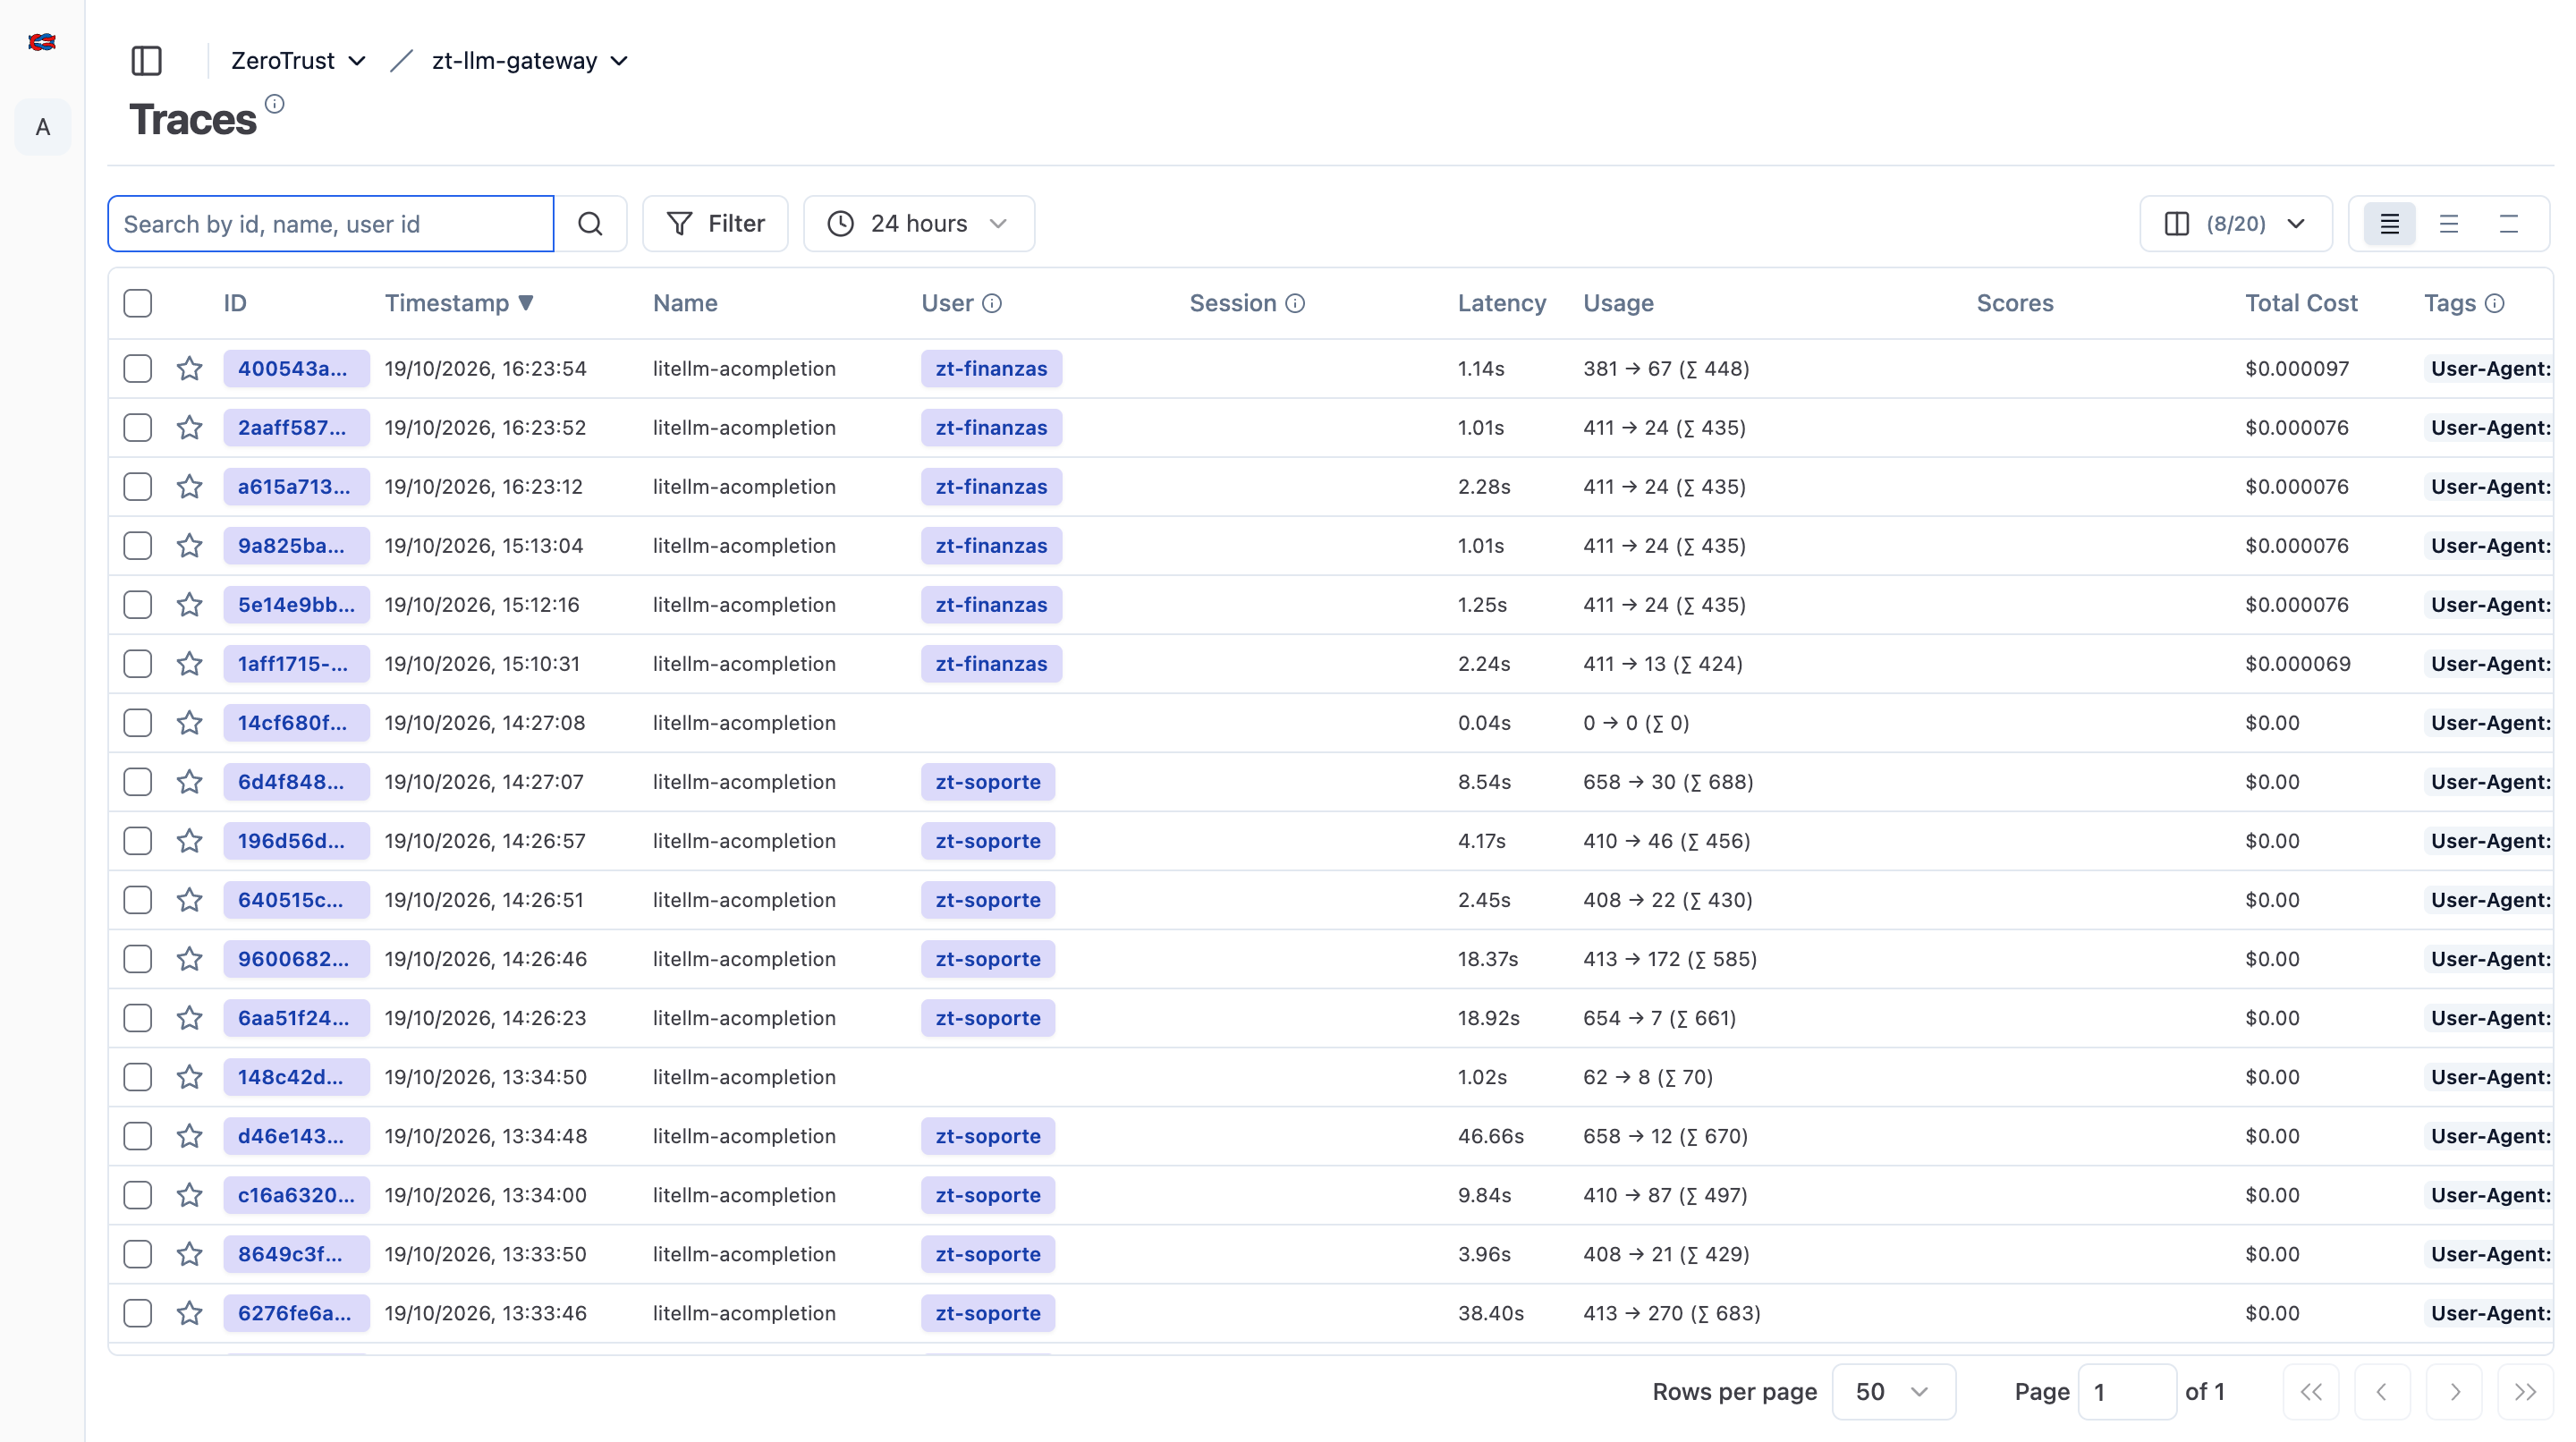2576x1442 pixels.
Task: Open the zt-llm-gateway project dropdown
Action: pos(530,61)
